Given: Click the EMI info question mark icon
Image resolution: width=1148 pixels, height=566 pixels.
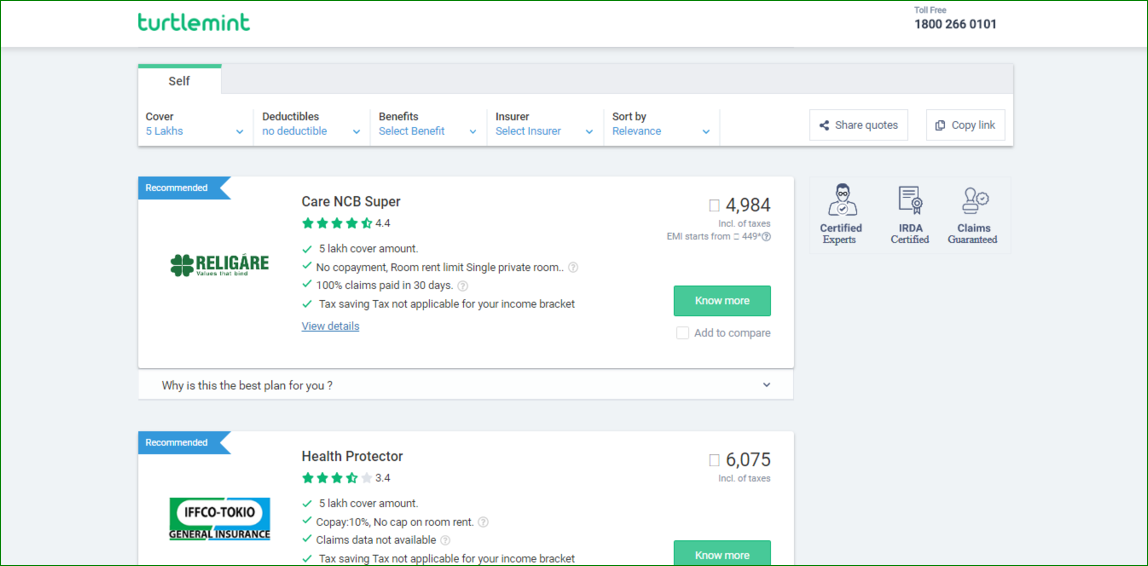Looking at the screenshot, I should tap(766, 237).
